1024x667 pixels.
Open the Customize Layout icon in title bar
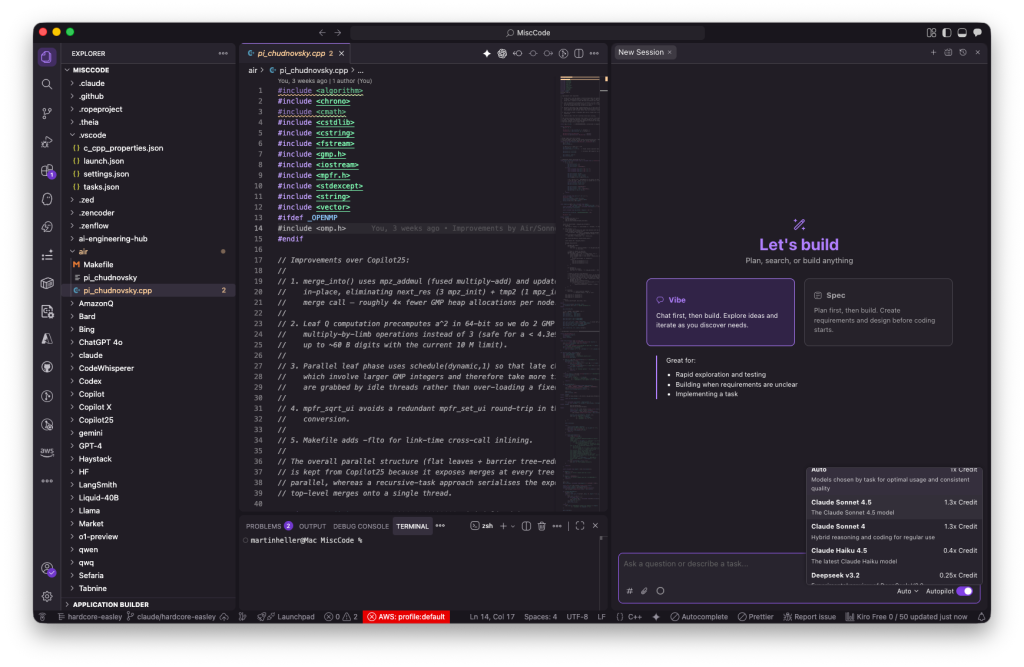[x=931, y=33]
